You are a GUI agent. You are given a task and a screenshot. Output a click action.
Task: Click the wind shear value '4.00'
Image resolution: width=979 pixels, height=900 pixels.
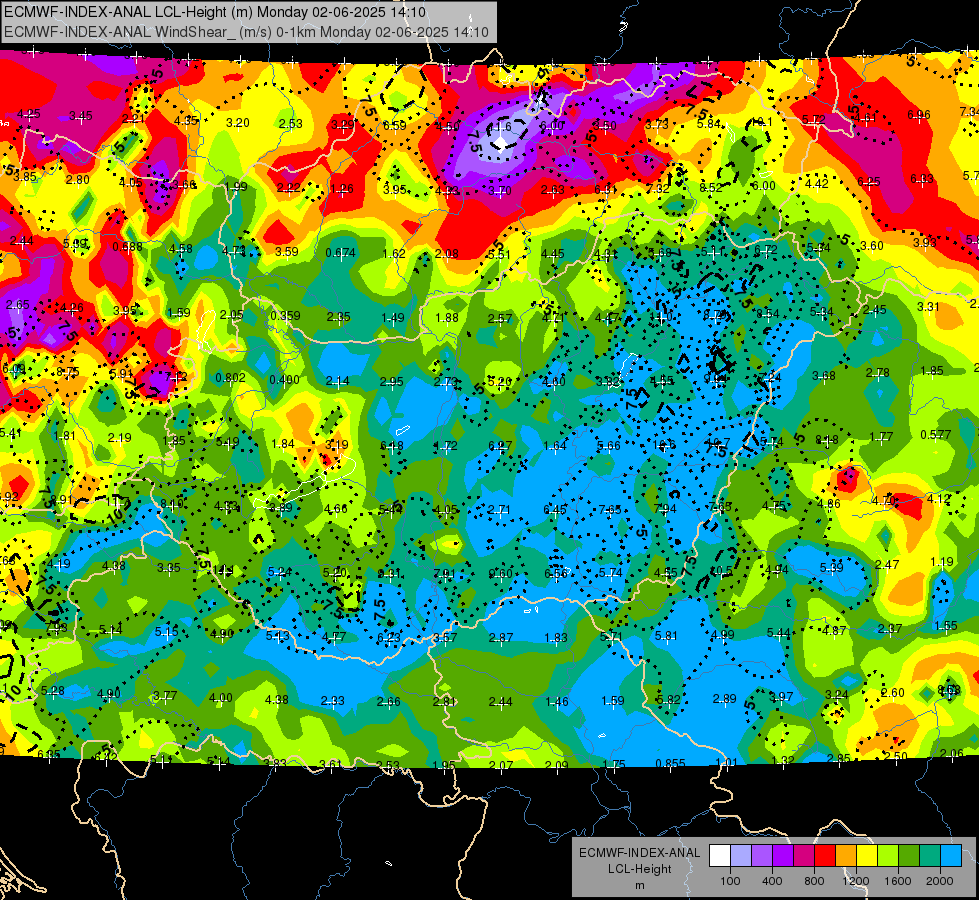pyautogui.click(x=221, y=698)
